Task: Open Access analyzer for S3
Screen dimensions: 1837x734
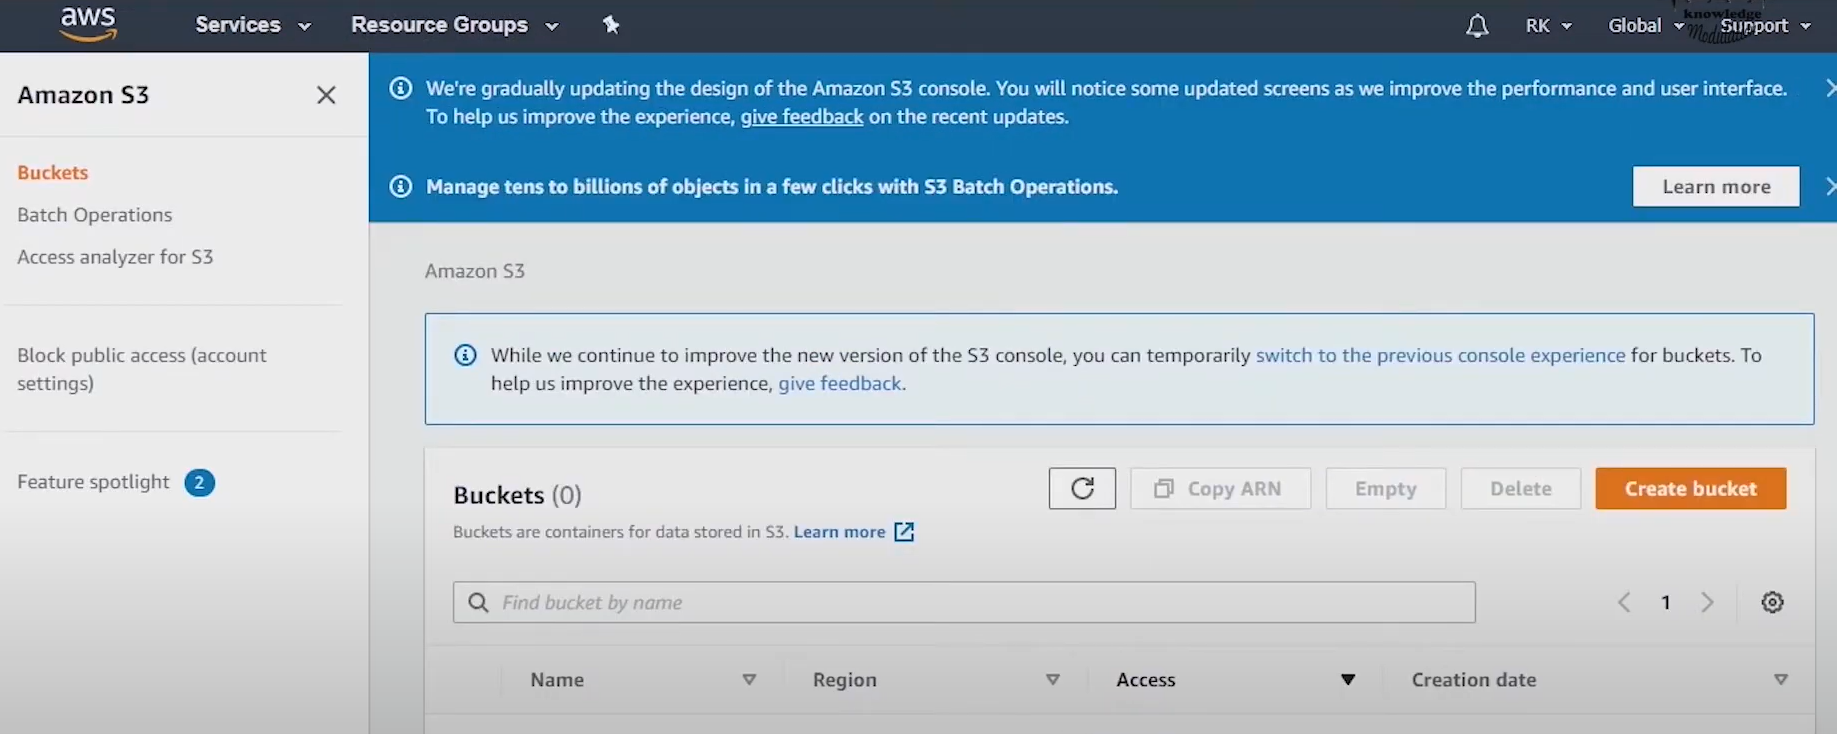Action: (115, 257)
